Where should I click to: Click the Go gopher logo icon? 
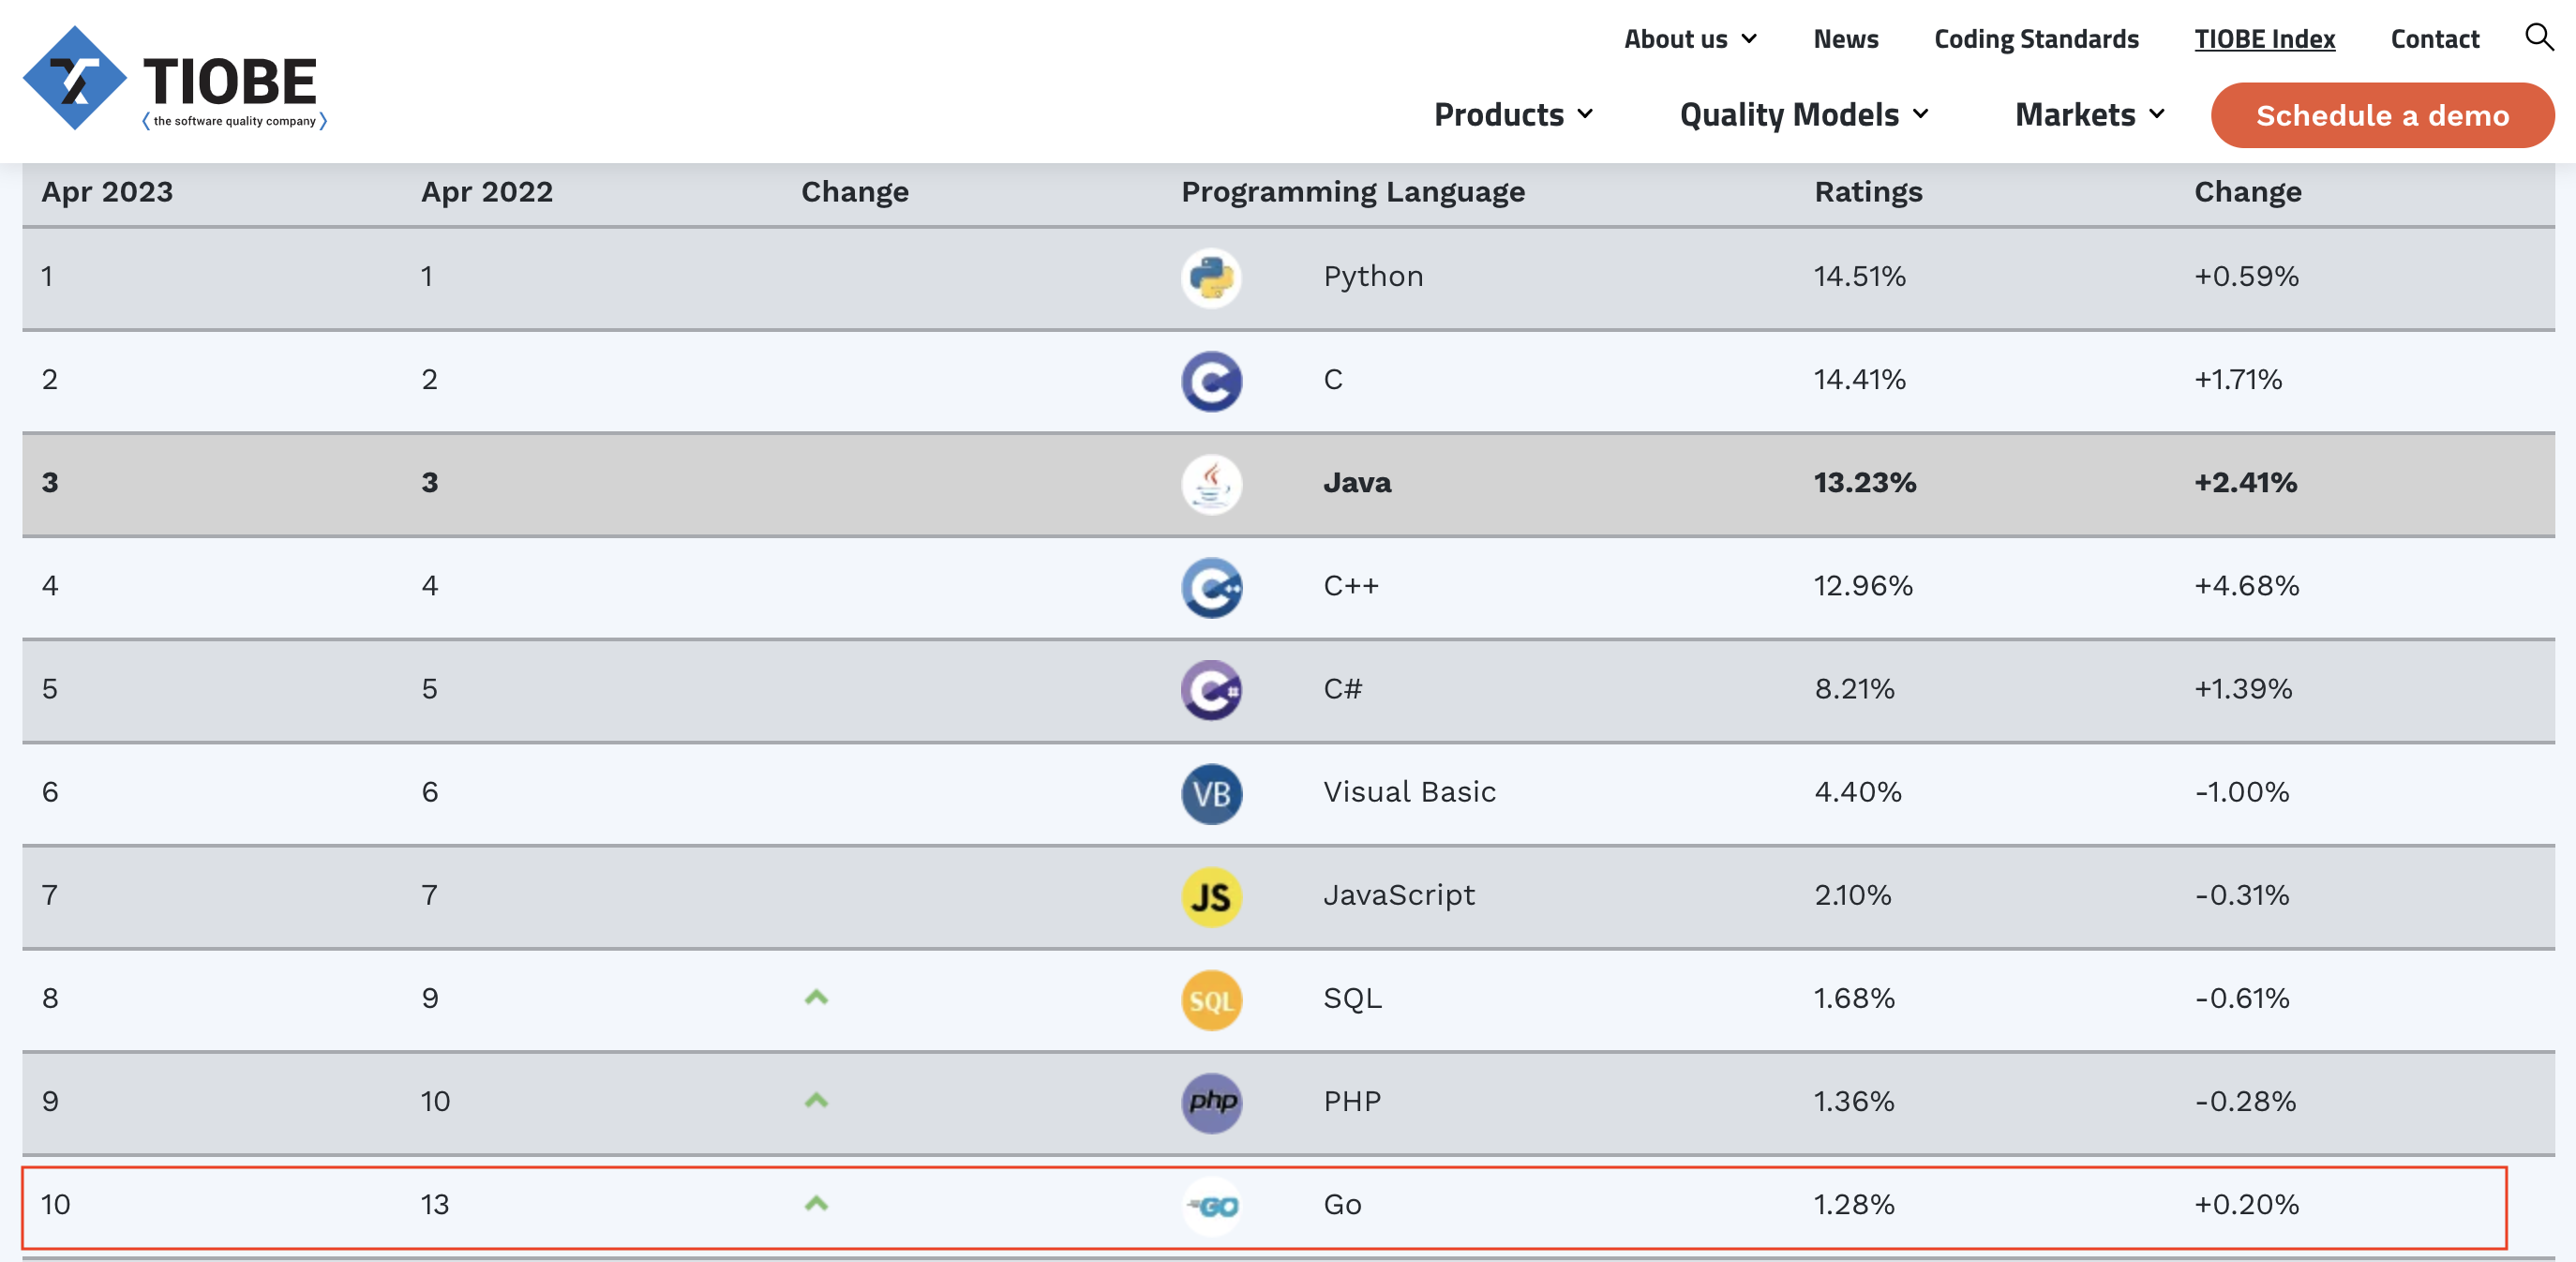pyautogui.click(x=1211, y=1206)
